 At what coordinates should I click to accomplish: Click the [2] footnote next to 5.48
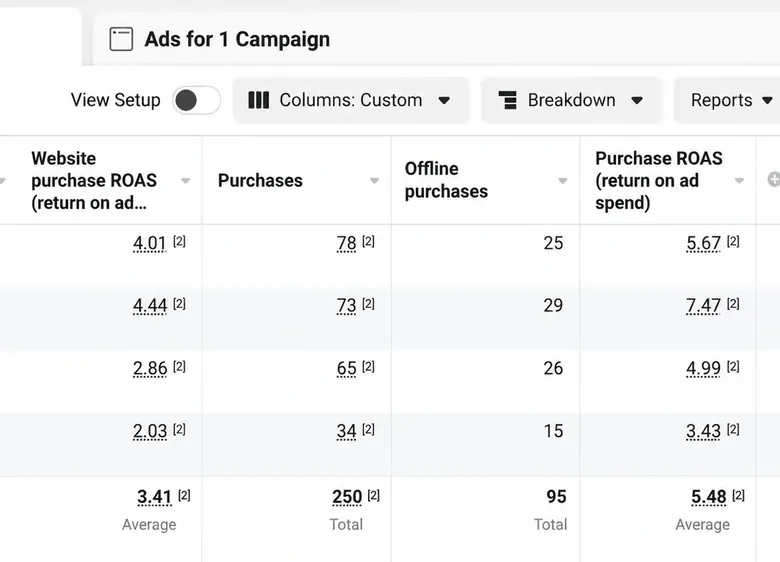(738, 495)
